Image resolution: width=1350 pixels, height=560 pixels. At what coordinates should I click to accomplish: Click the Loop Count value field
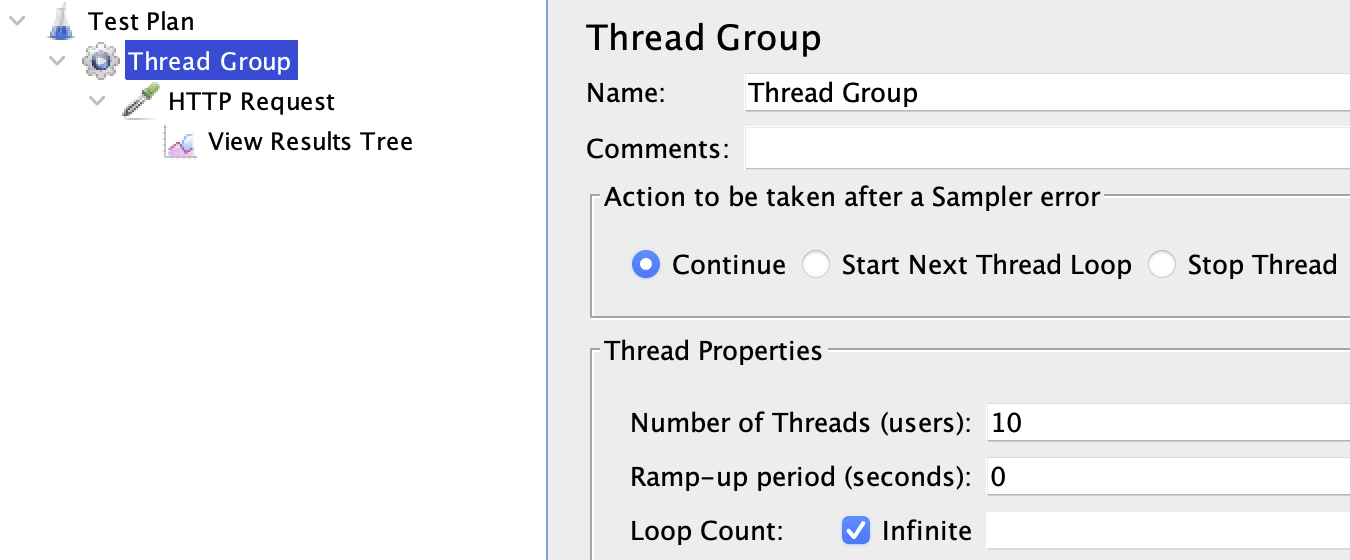(x=1167, y=530)
